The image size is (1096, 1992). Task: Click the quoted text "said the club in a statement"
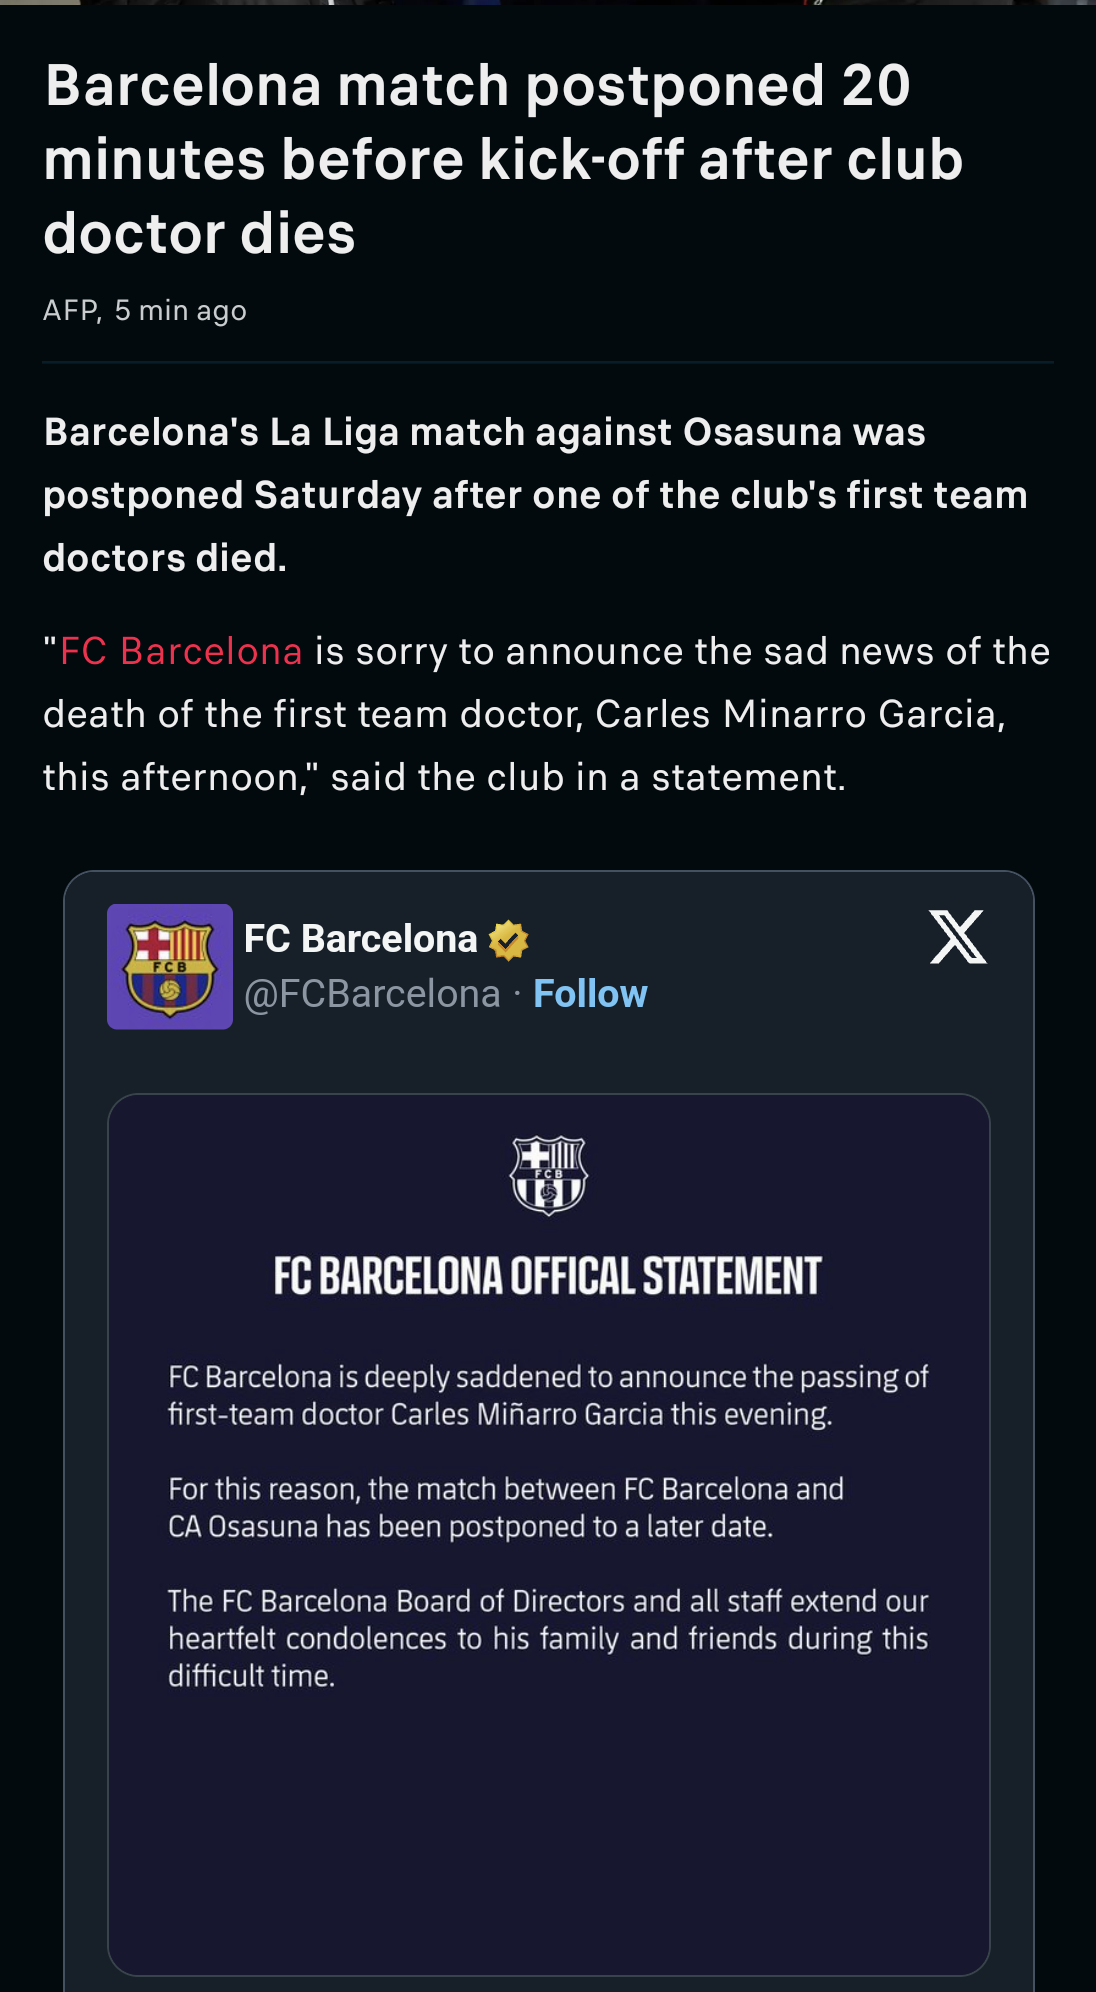[588, 778]
